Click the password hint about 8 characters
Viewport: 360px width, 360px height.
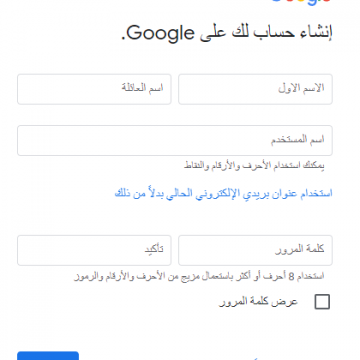pyautogui.click(x=199, y=276)
